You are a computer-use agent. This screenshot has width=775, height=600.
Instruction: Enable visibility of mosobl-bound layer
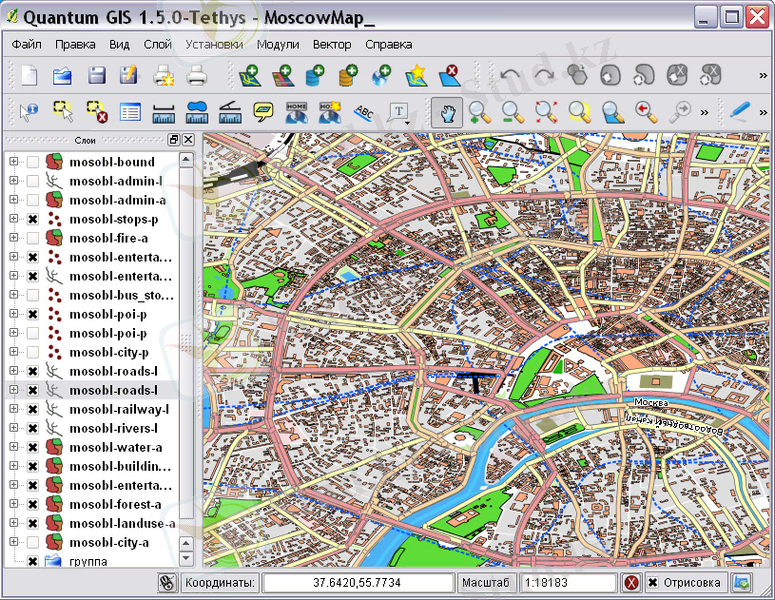pos(33,162)
